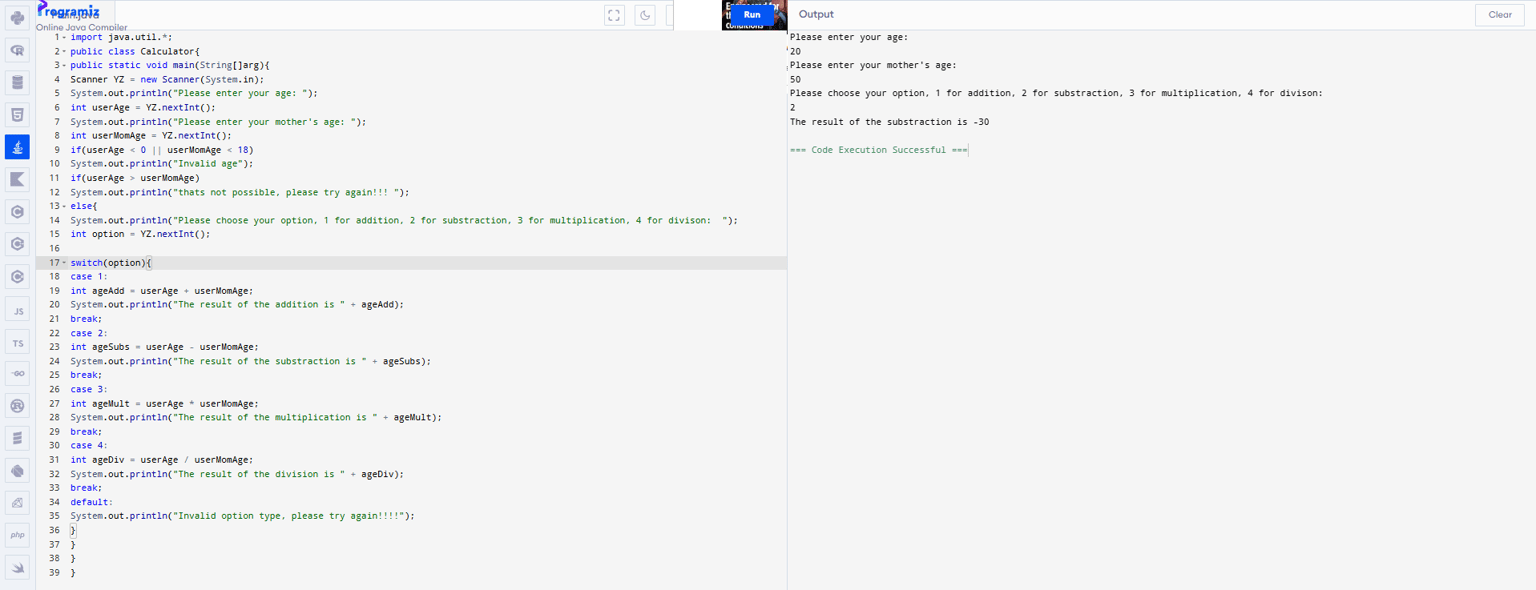Collapse the switch block at line 17
This screenshot has width=1536, height=590.
click(62, 263)
